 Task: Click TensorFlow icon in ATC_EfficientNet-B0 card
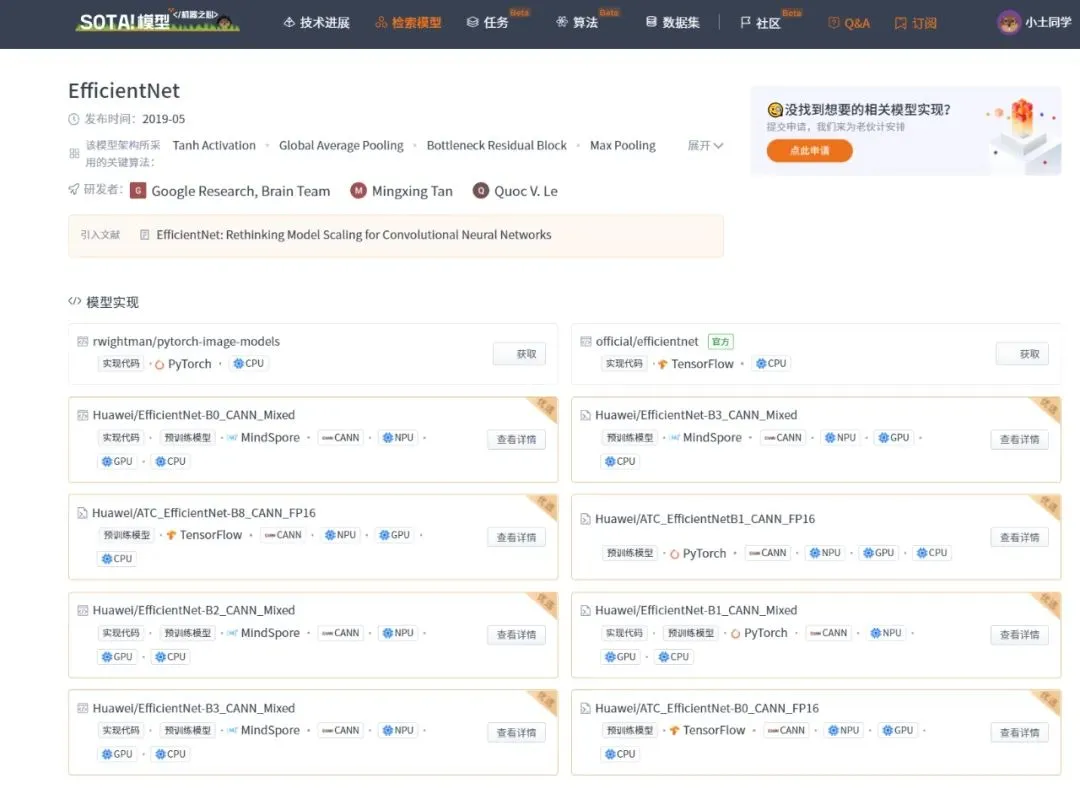674,731
